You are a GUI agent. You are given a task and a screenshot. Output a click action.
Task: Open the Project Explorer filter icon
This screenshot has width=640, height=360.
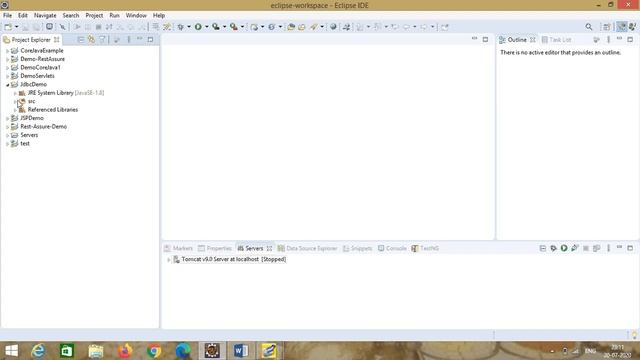coord(102,39)
